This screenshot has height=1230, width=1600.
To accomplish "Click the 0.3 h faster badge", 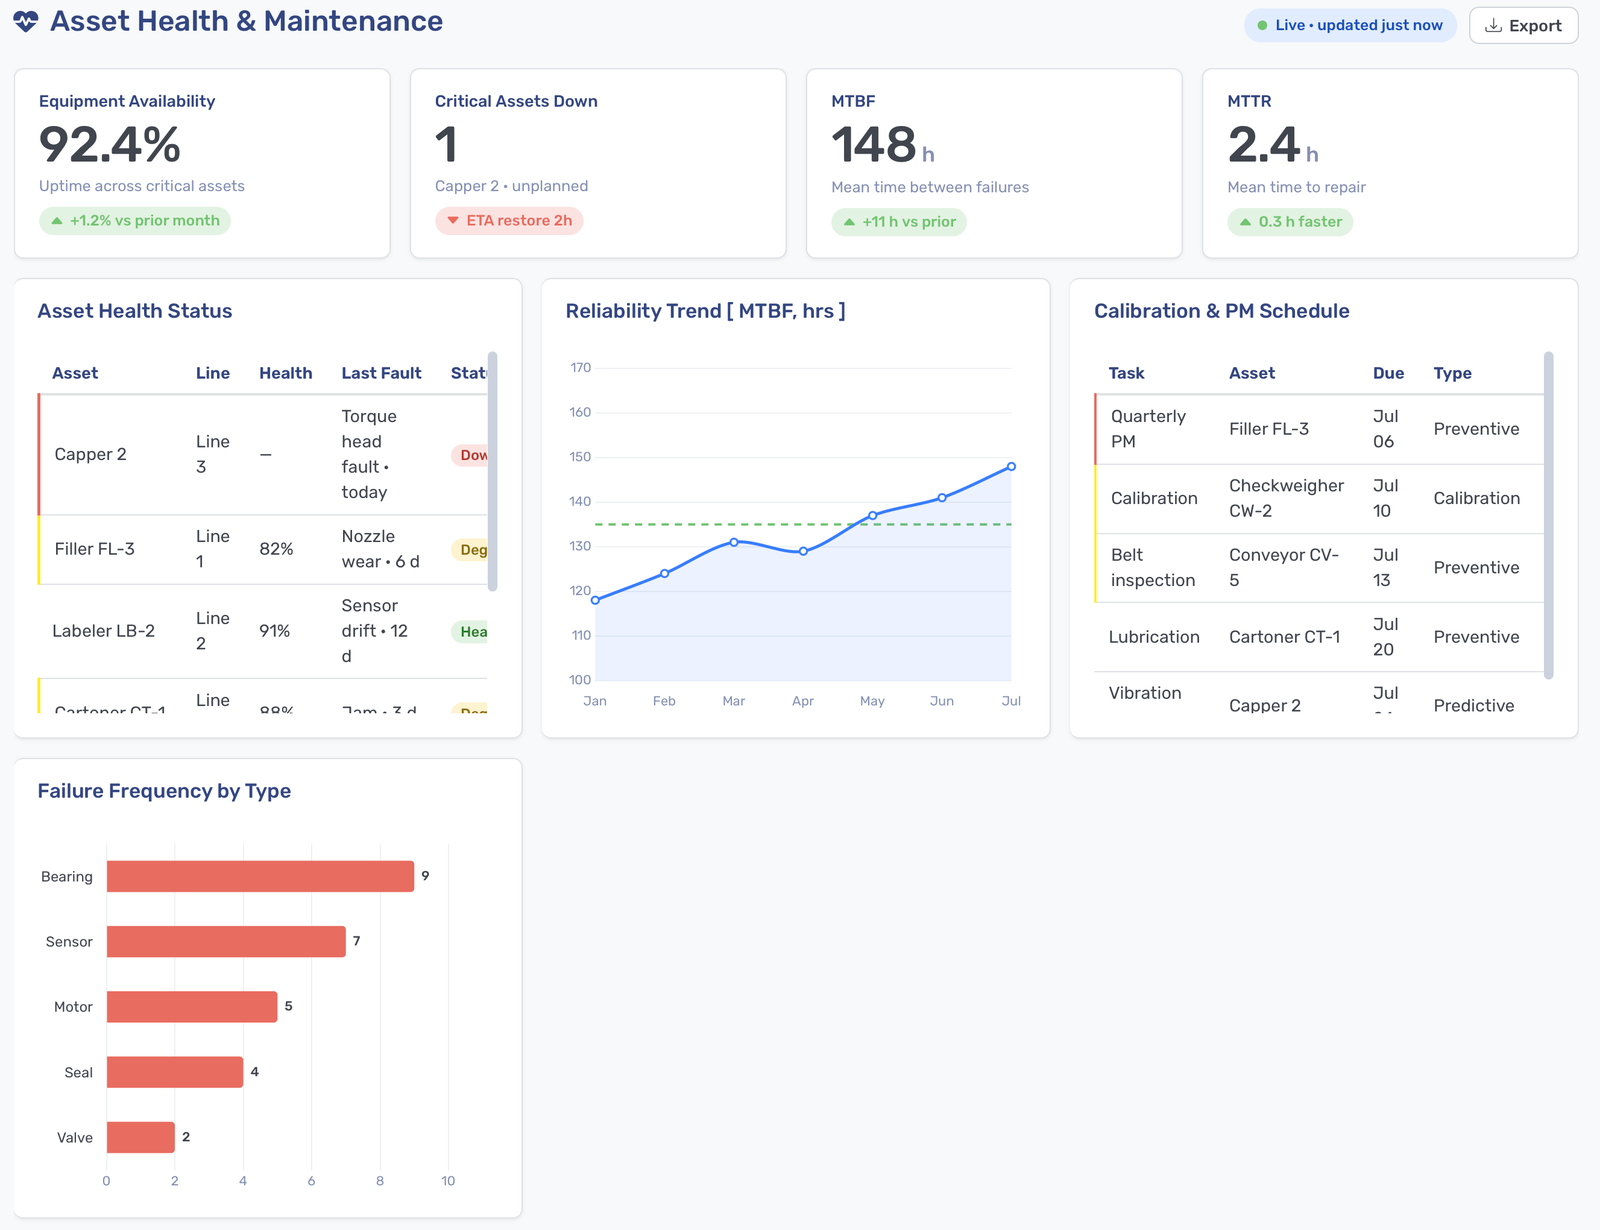I will pos(1290,221).
